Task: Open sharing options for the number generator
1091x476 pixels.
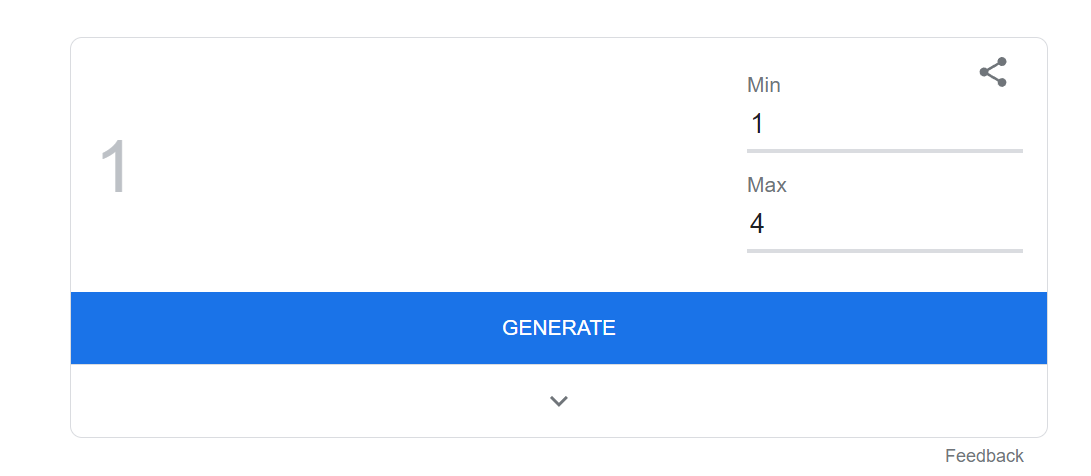Action: pos(993,72)
